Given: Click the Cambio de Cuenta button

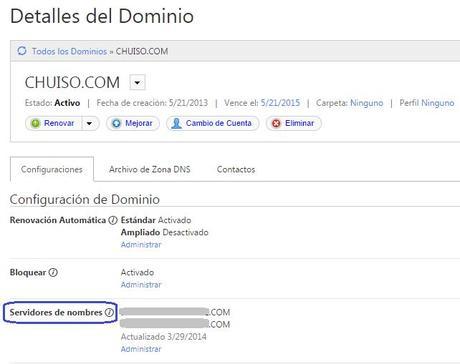Looking at the screenshot, I should click(212, 123).
